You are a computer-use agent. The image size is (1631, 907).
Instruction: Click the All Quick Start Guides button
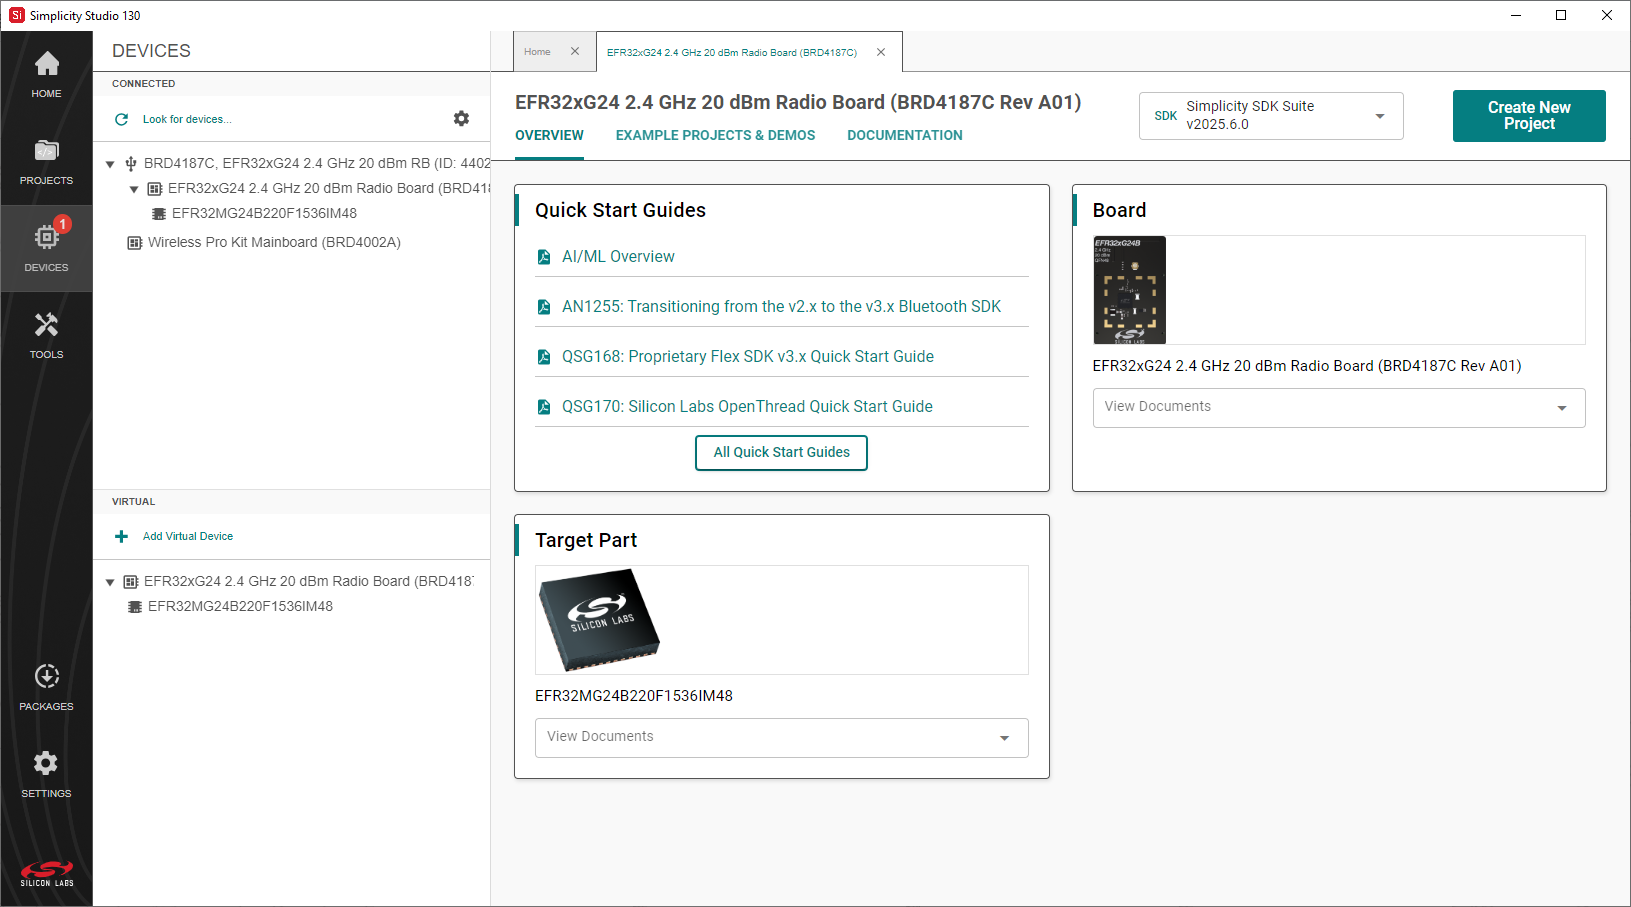point(781,453)
